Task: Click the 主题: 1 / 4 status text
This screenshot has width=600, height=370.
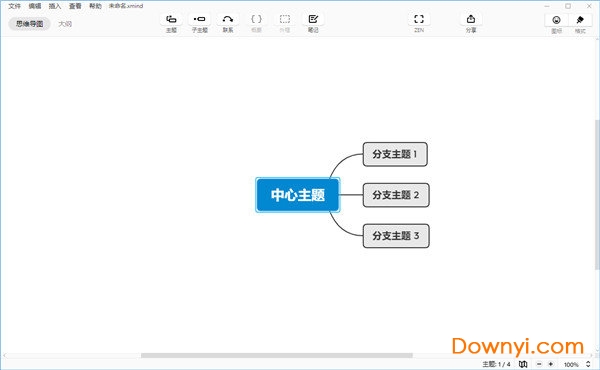Action: coord(496,364)
